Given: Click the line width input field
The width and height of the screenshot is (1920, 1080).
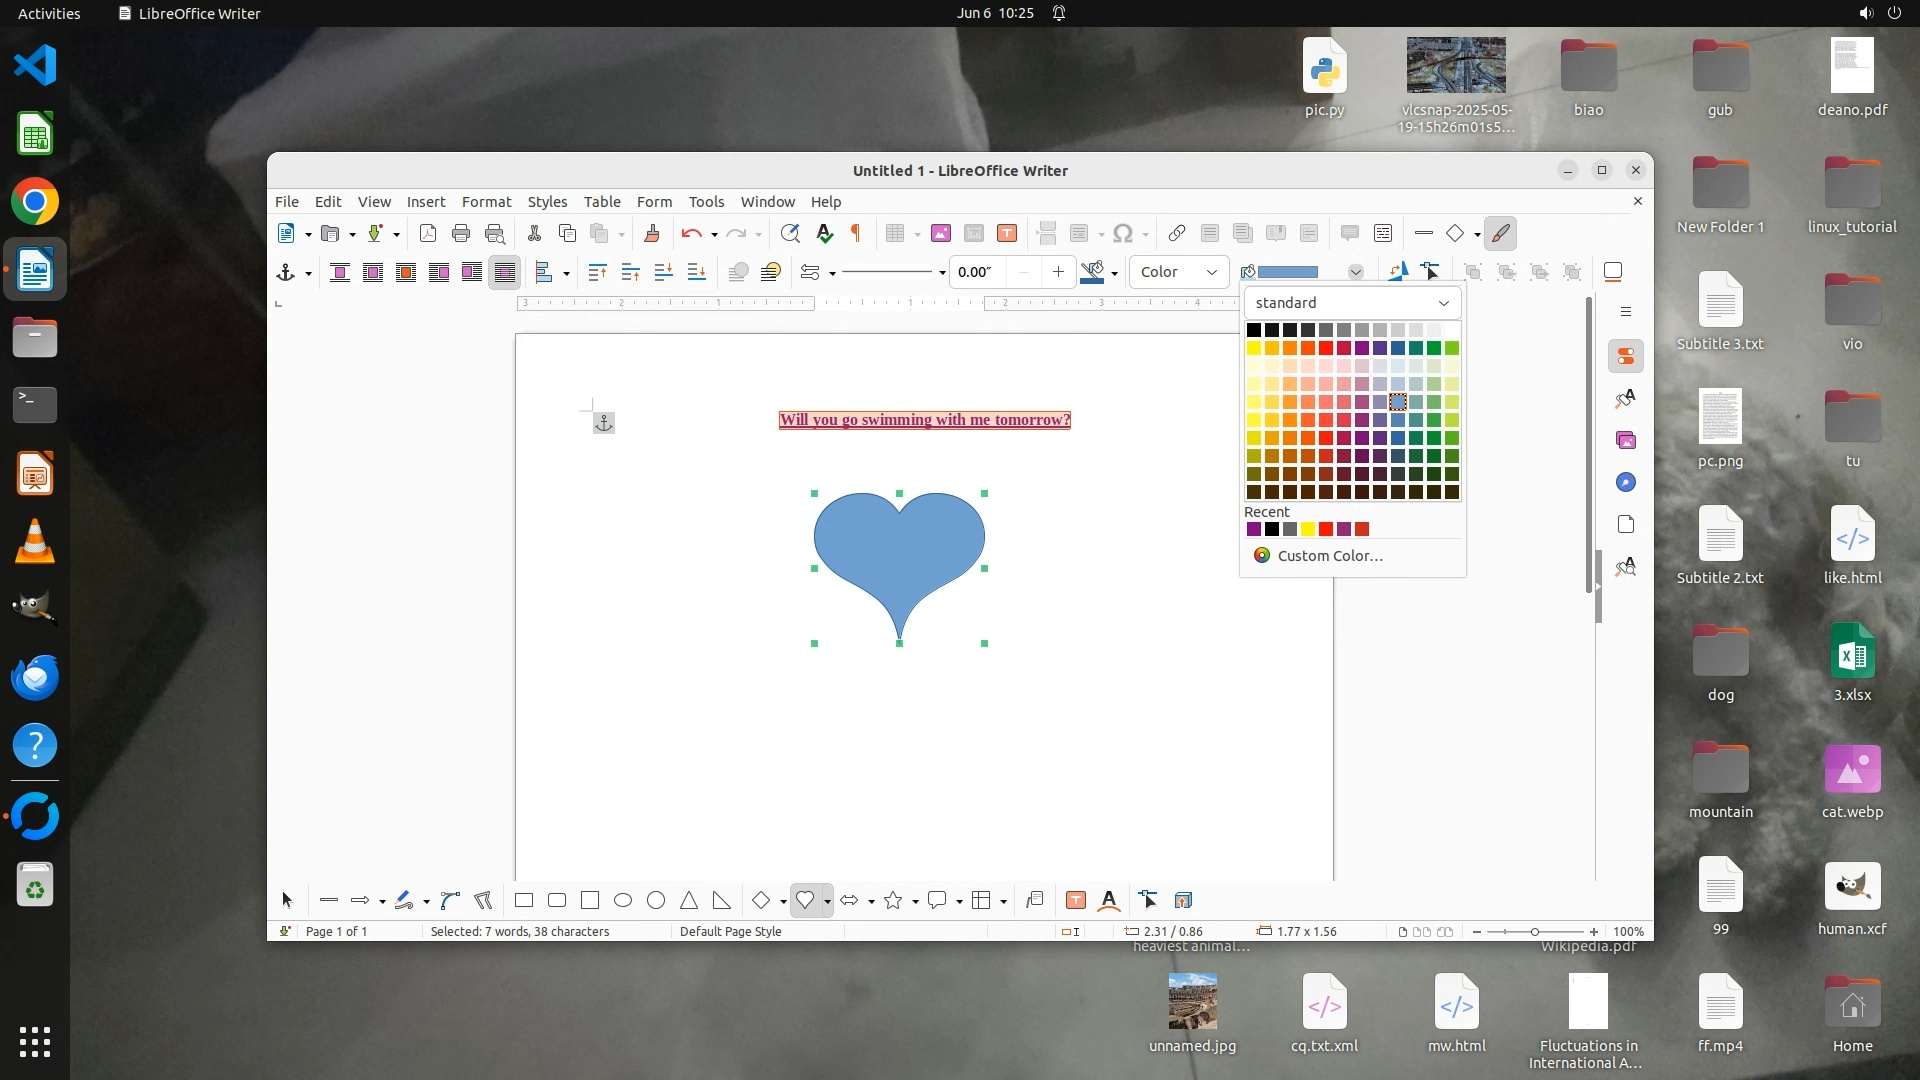Looking at the screenshot, I should (977, 272).
